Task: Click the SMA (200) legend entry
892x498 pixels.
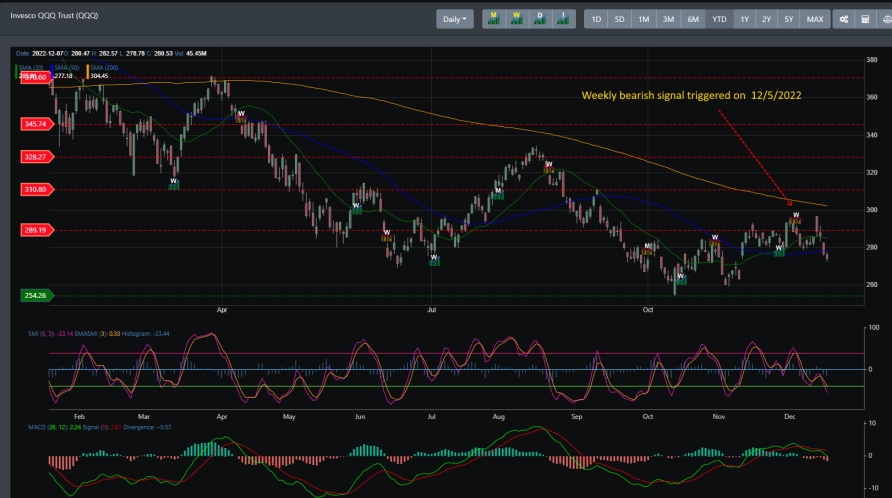Action: coord(104,68)
